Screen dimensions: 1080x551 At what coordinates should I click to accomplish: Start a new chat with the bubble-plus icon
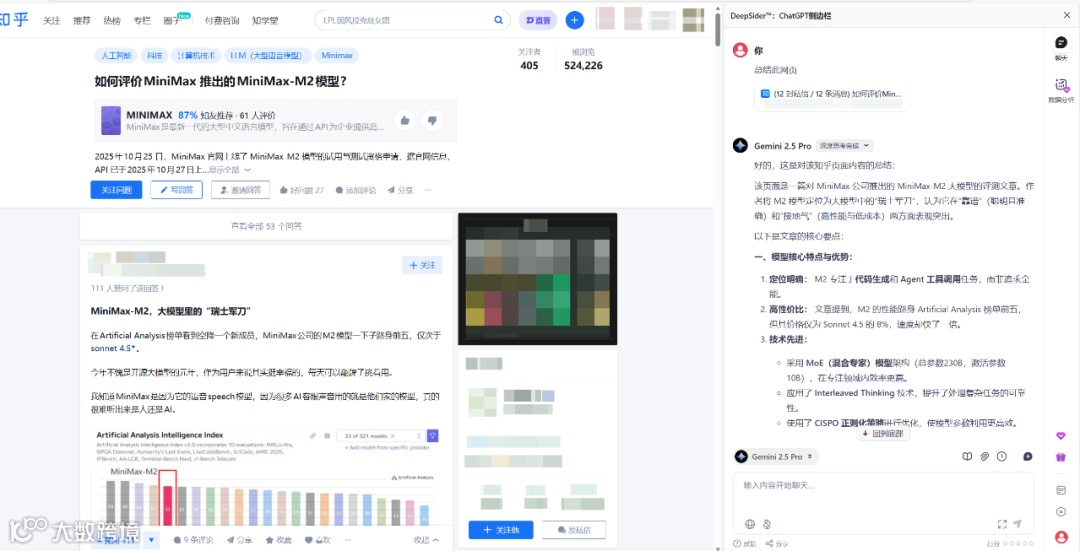tap(1028, 456)
